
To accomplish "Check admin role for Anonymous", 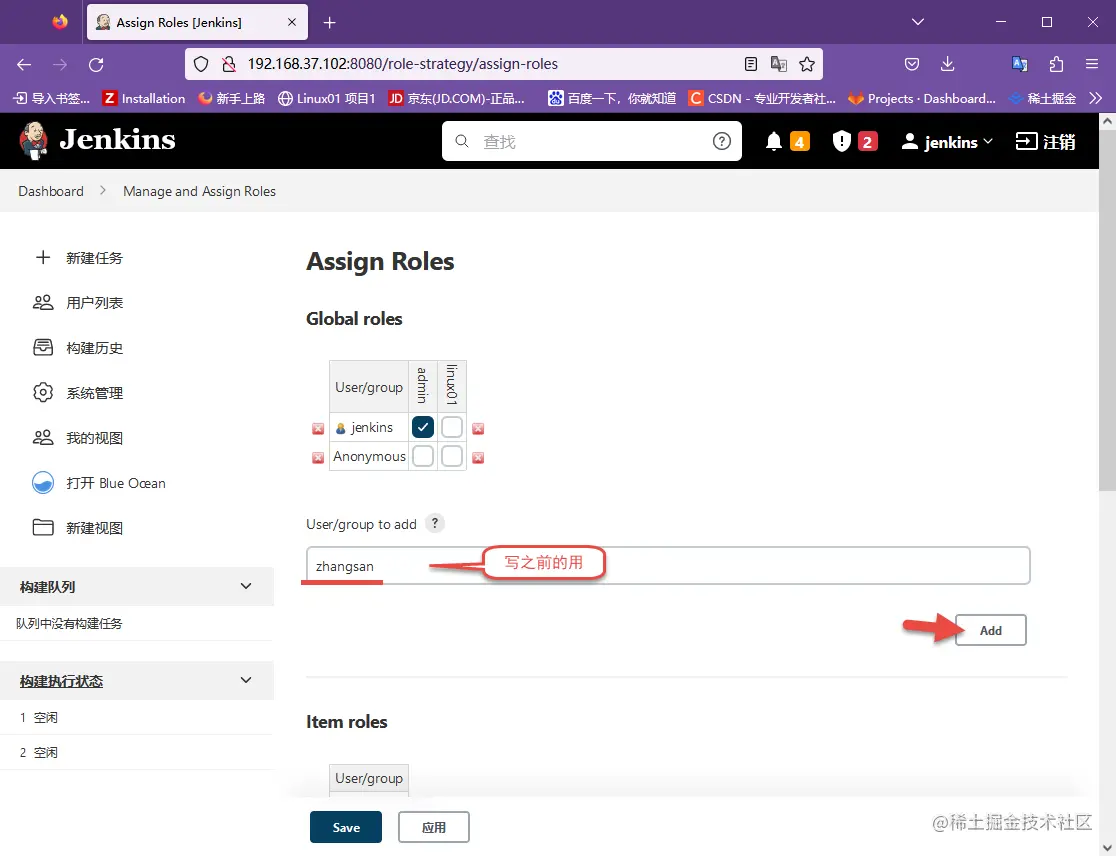I will coord(423,456).
